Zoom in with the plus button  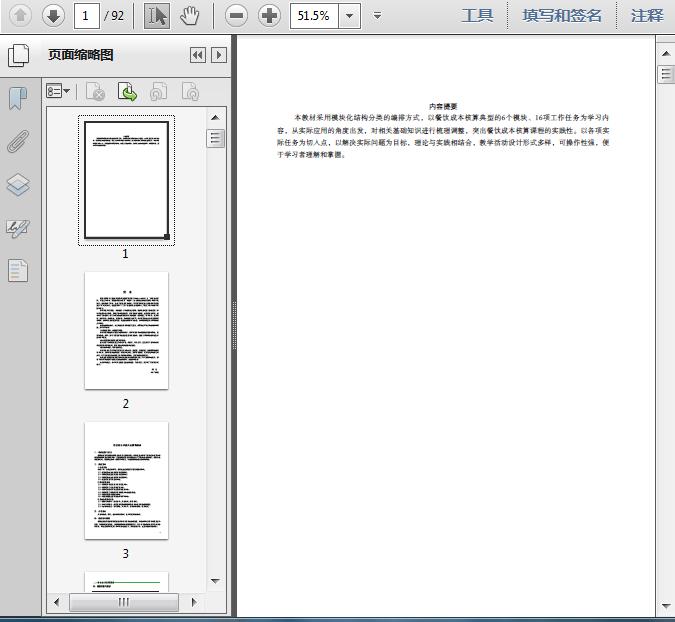[x=269, y=16]
